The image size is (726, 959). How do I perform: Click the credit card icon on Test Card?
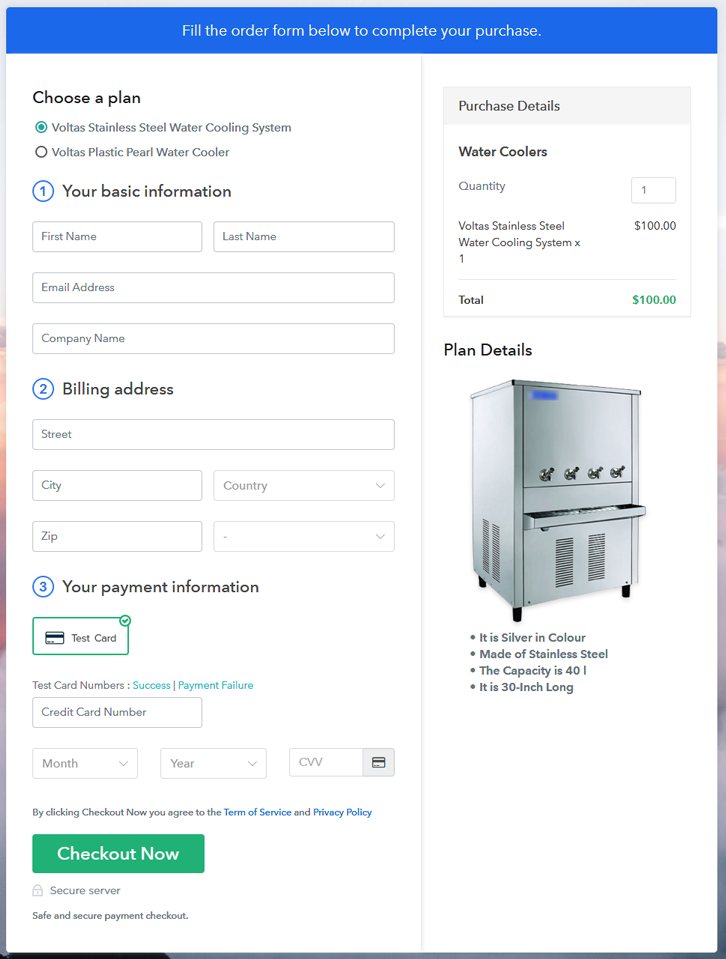54,638
